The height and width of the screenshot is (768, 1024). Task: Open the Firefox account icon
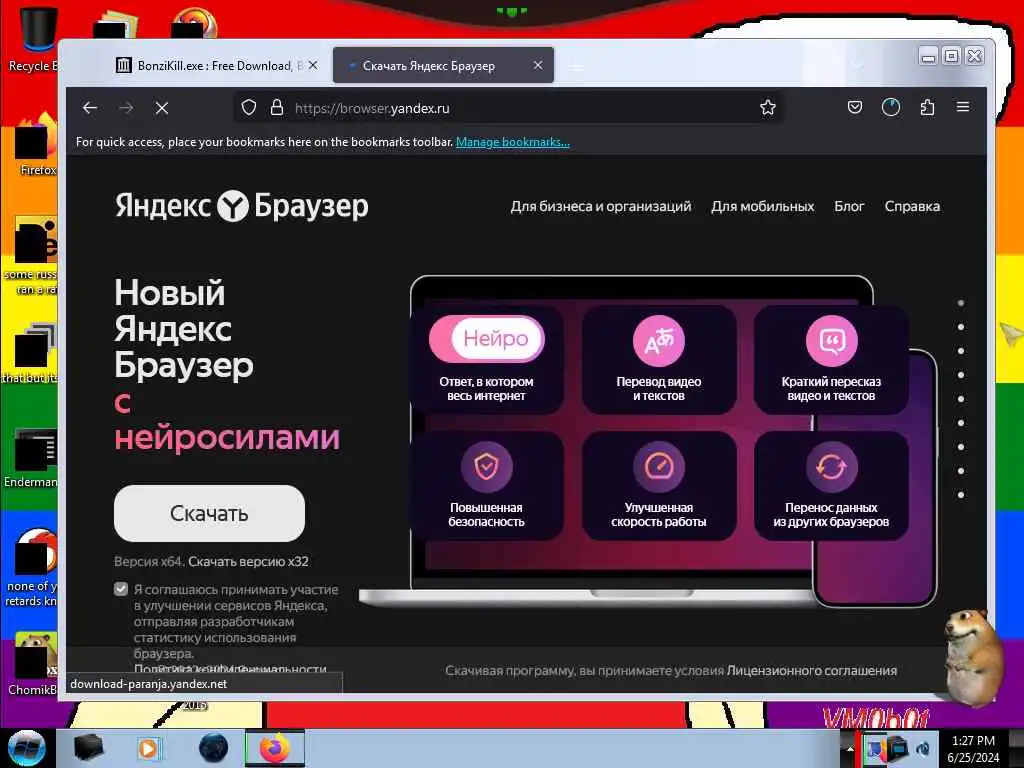pyautogui.click(x=891, y=107)
